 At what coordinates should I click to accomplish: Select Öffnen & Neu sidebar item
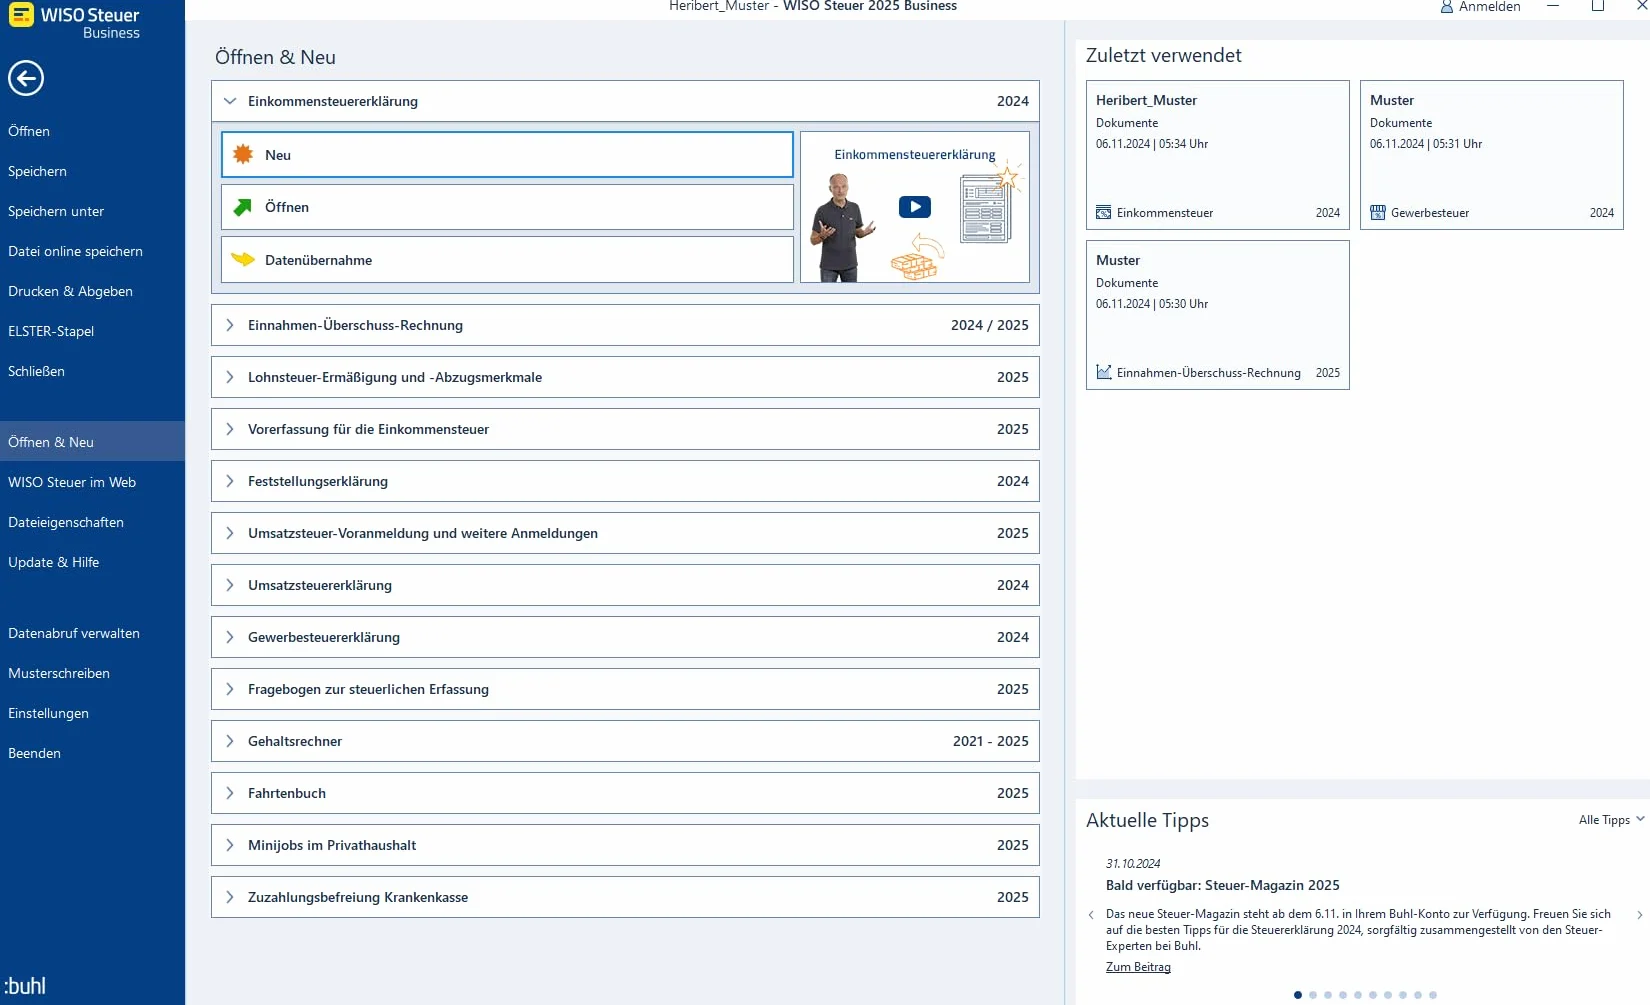click(x=92, y=442)
